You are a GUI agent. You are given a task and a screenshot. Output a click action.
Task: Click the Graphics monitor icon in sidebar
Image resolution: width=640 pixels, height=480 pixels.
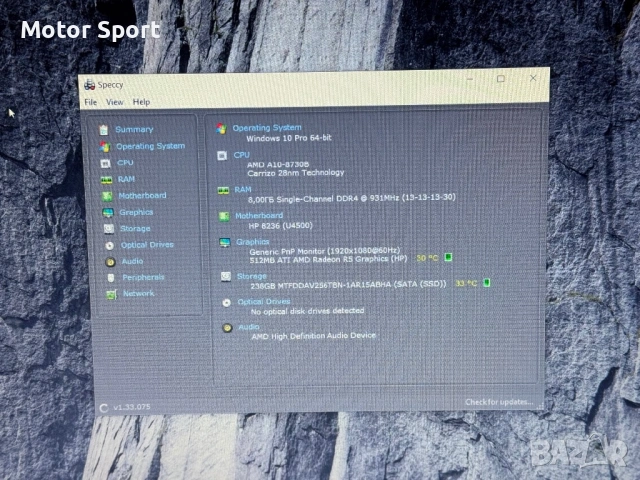coord(108,212)
